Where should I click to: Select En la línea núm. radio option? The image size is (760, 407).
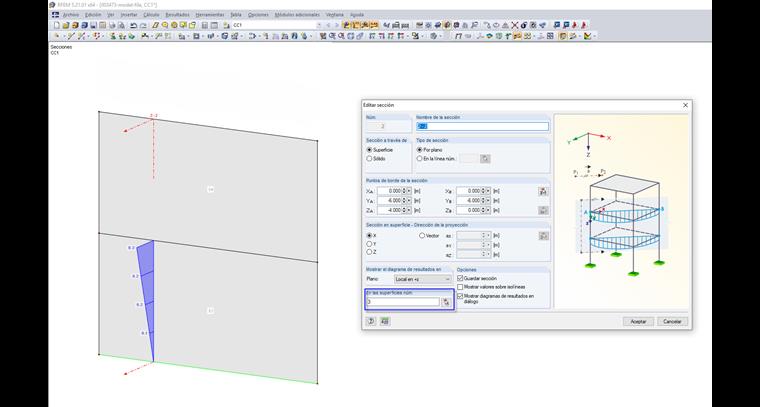420,158
